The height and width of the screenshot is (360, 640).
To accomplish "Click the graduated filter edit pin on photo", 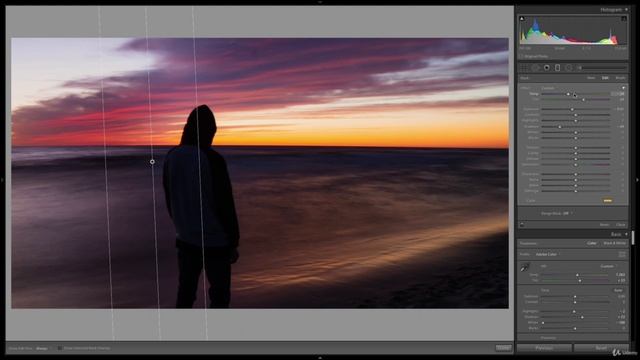I will tap(152, 162).
